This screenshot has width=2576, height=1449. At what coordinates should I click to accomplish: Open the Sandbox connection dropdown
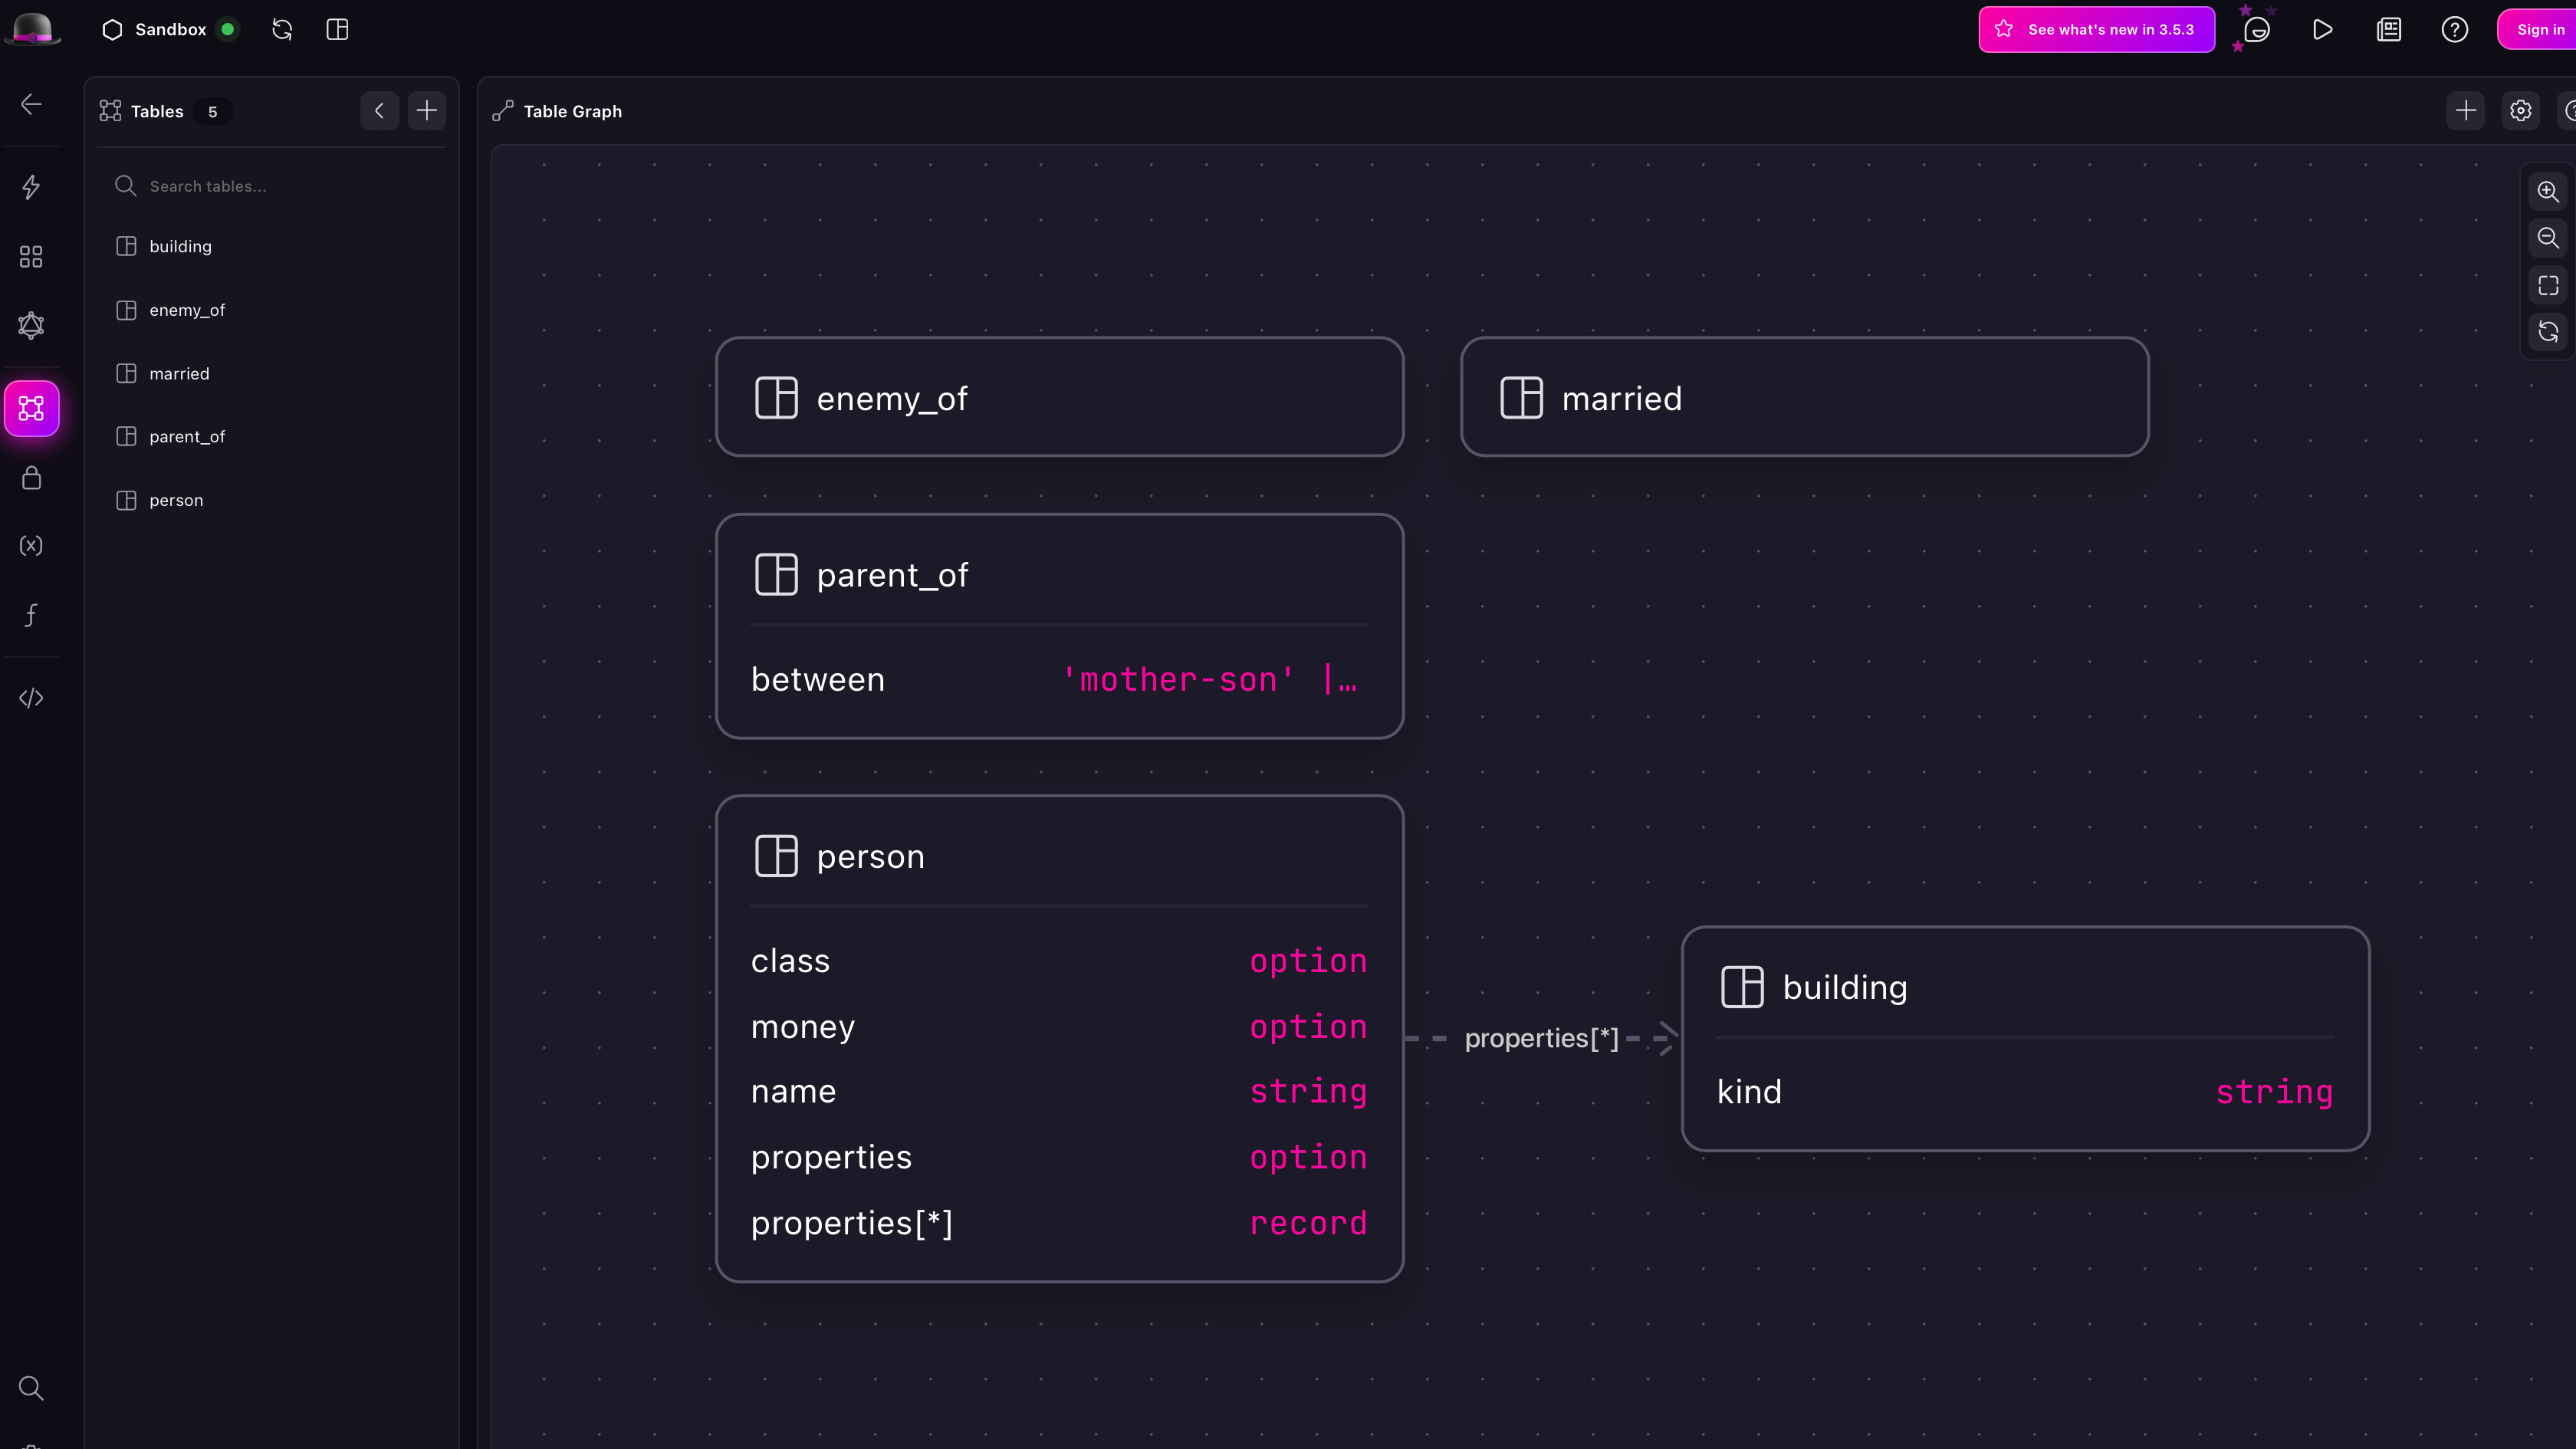click(170, 29)
